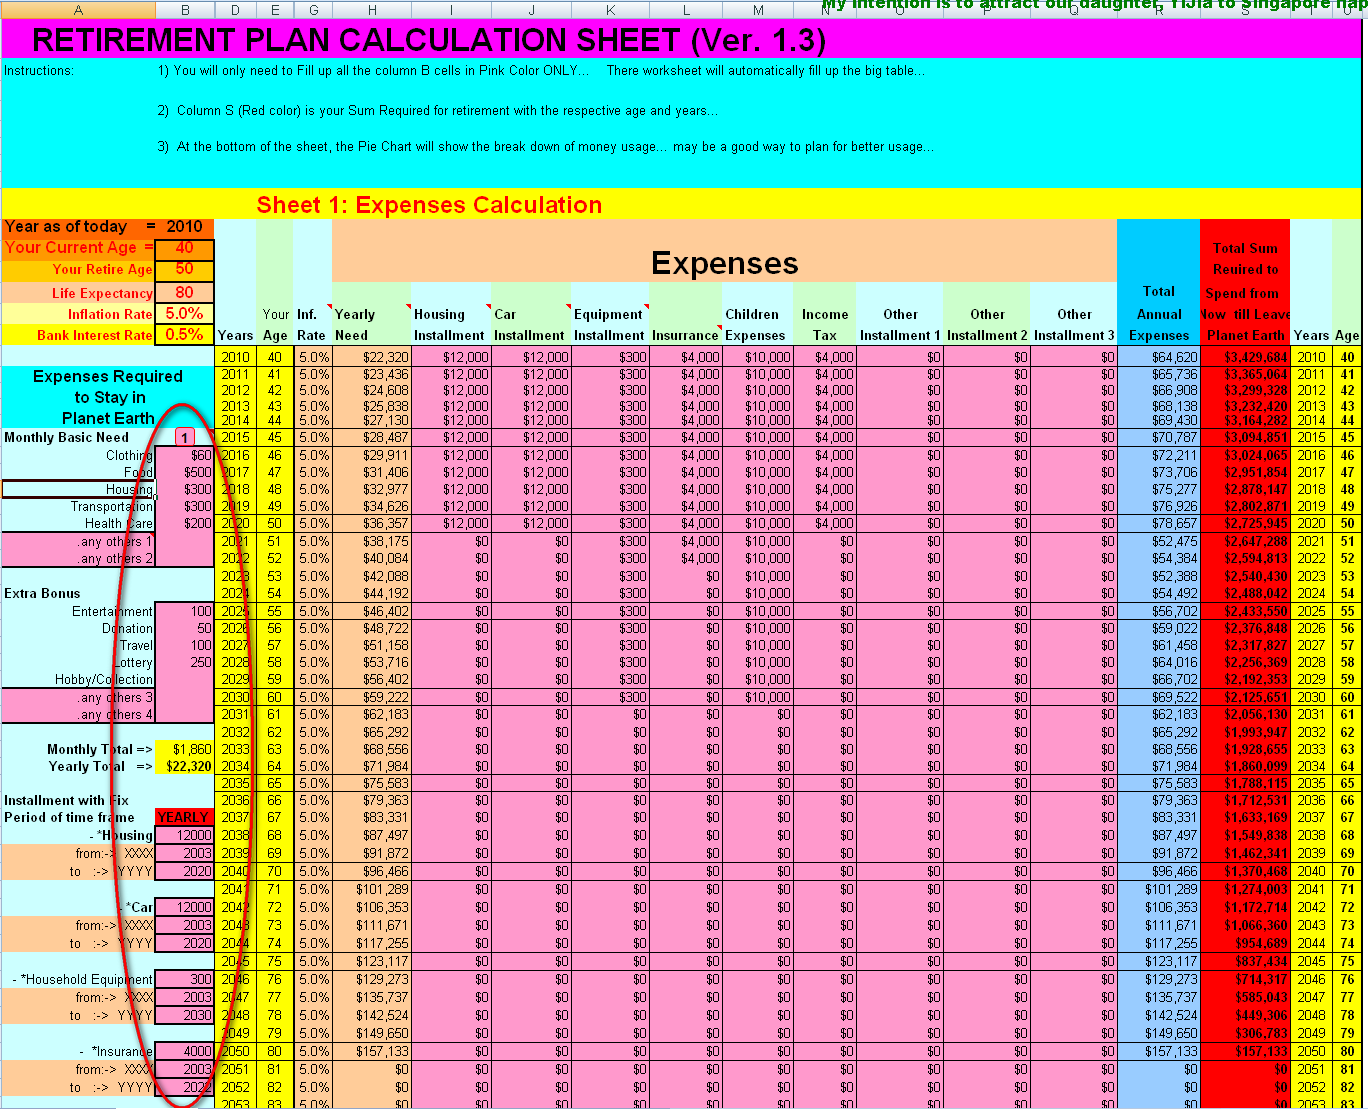Select the Yearly Total $22,320 cell
The width and height of the screenshot is (1368, 1109).
[x=185, y=766]
